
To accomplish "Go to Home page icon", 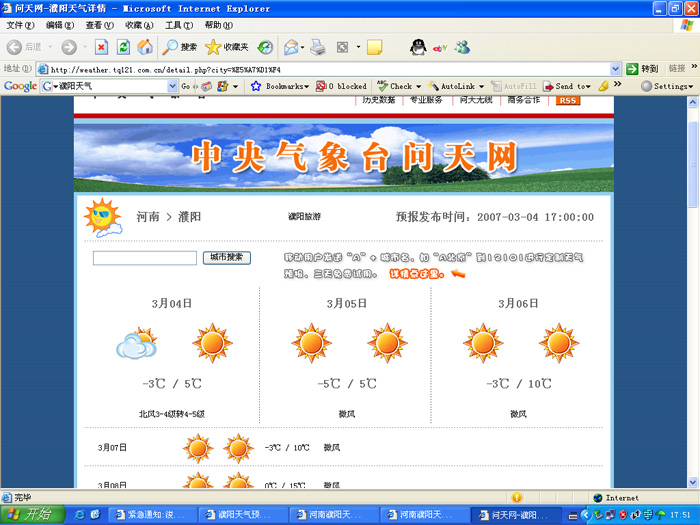I will pyautogui.click(x=145, y=47).
